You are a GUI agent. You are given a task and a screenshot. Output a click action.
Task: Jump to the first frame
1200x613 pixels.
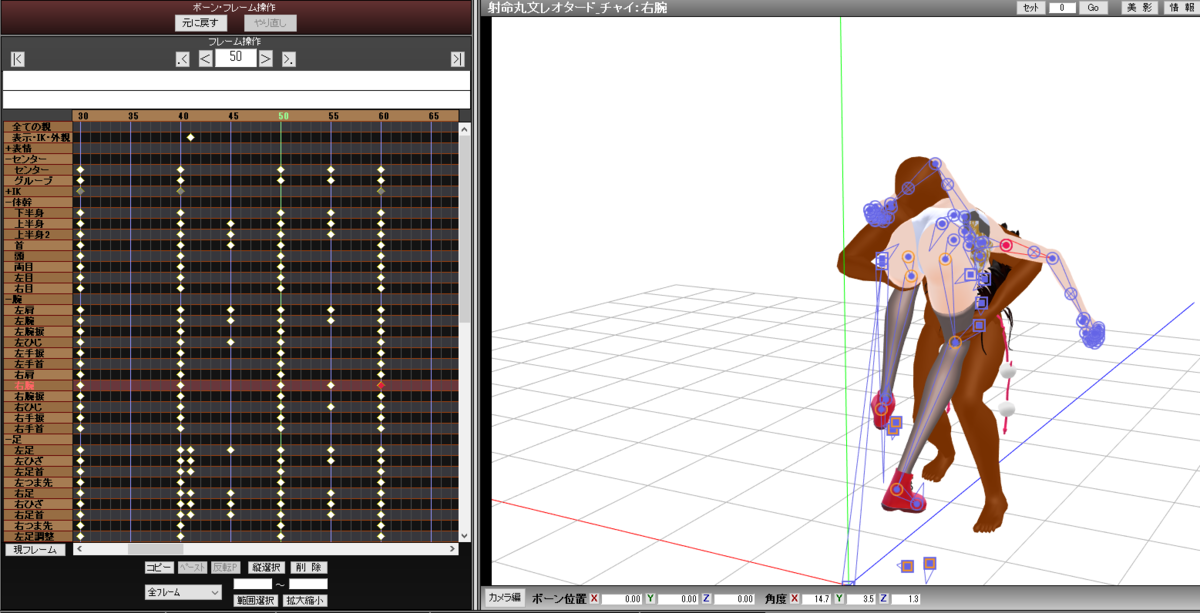pyautogui.click(x=17, y=59)
